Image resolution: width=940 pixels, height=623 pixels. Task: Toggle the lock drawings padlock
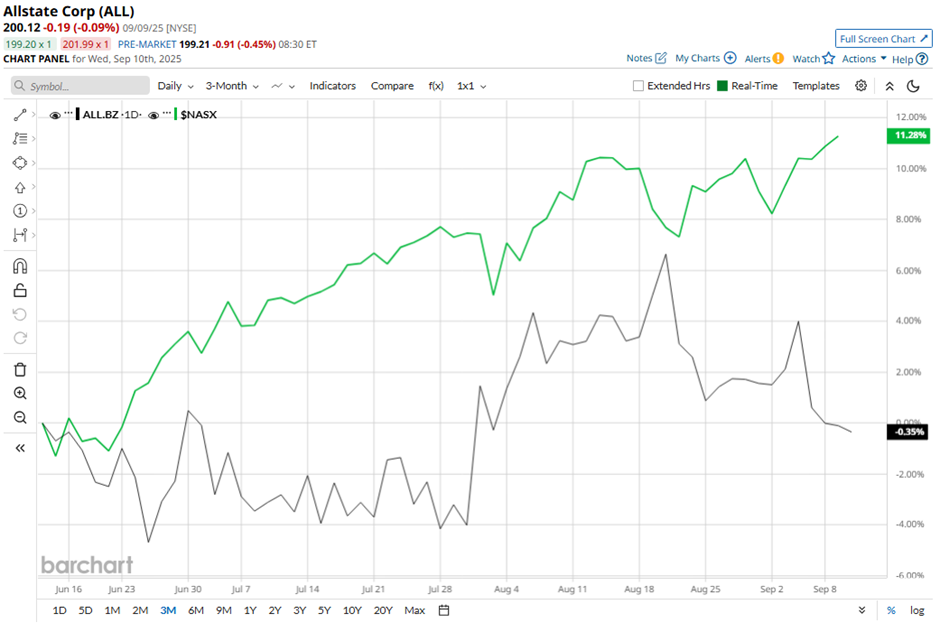click(20, 290)
